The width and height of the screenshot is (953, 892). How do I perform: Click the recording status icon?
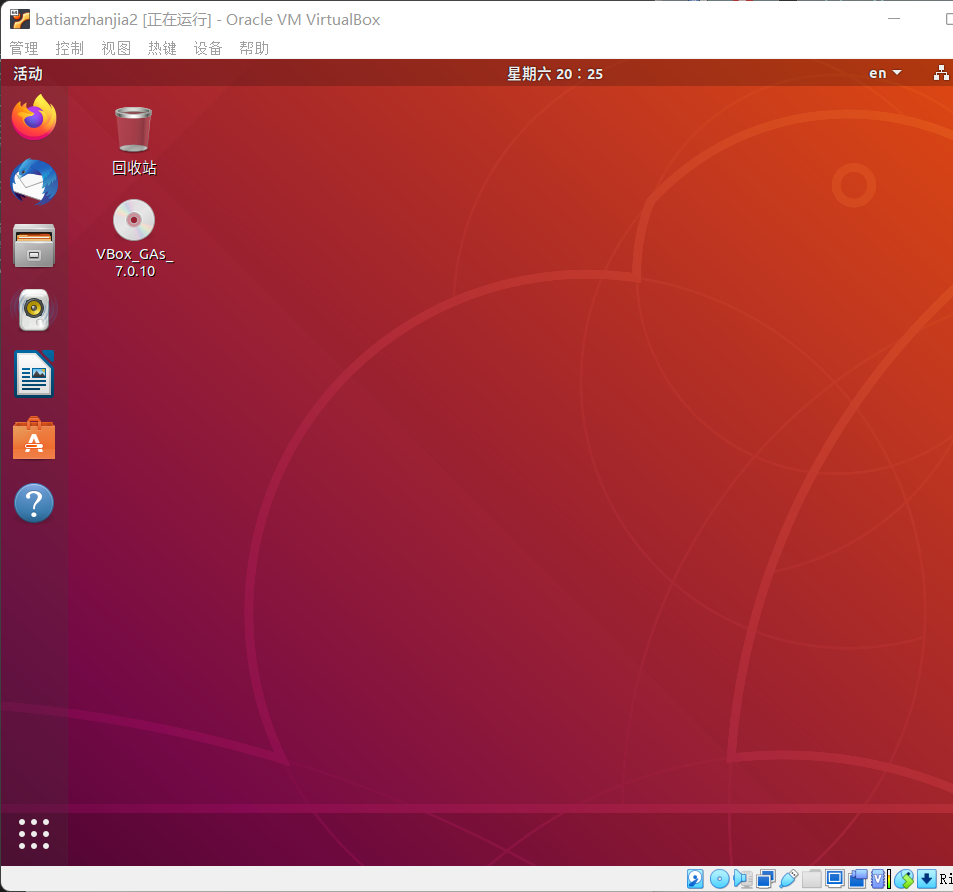click(858, 879)
